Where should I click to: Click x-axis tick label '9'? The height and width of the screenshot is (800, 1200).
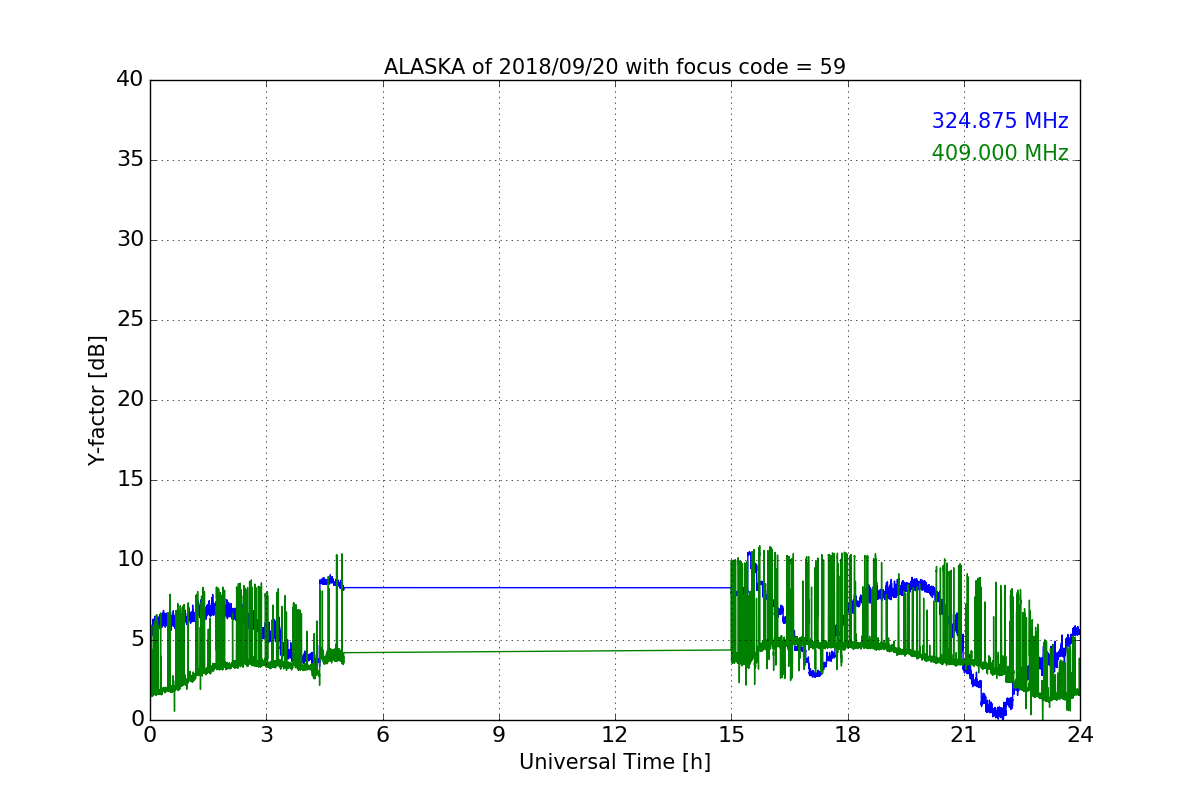point(499,735)
